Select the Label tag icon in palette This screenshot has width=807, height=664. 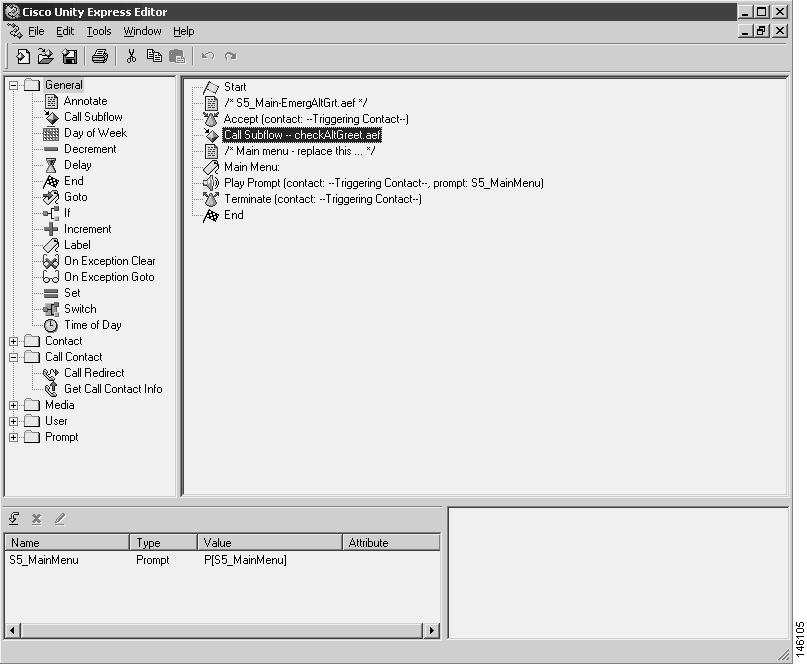[x=51, y=245]
